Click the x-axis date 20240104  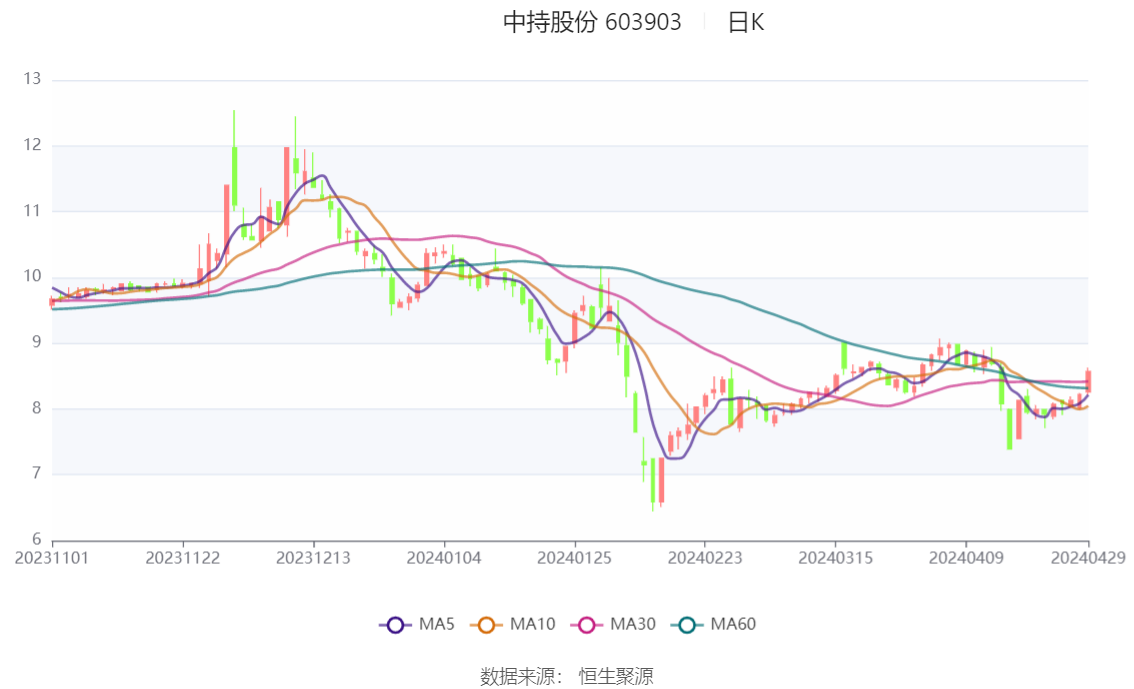[x=444, y=558]
